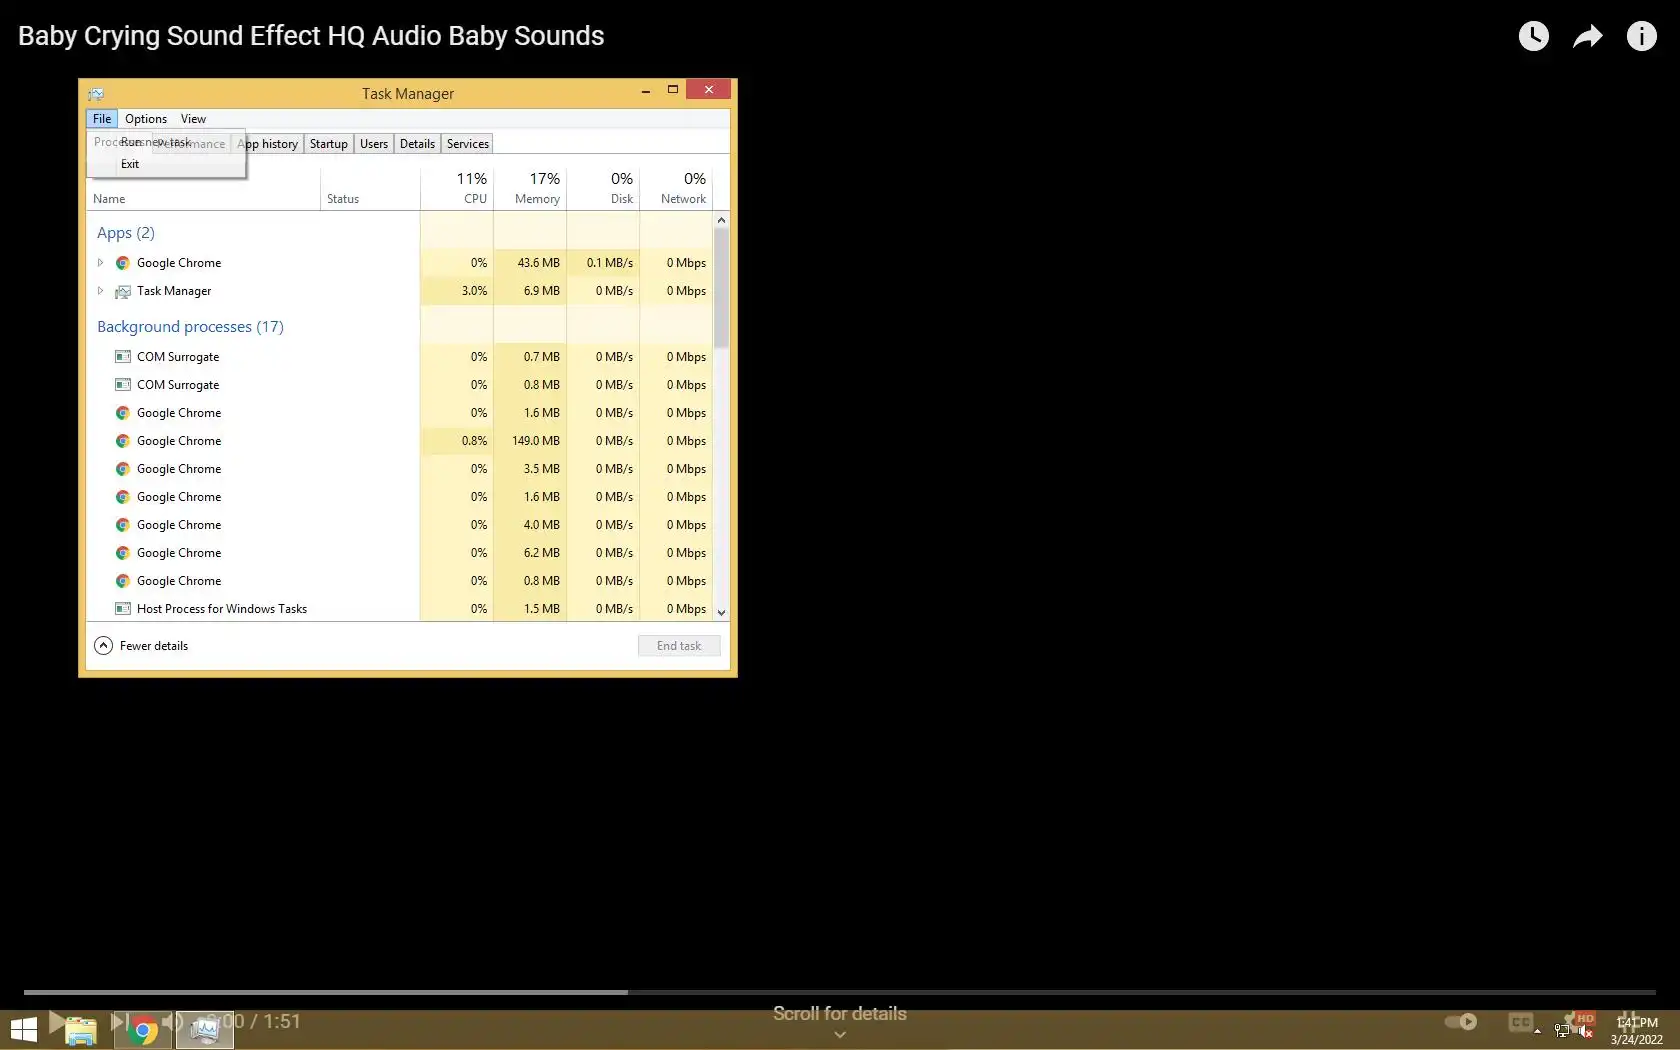1680x1050 pixels.
Task: Click the Task Manager taskbar icon
Action: (x=205, y=1030)
